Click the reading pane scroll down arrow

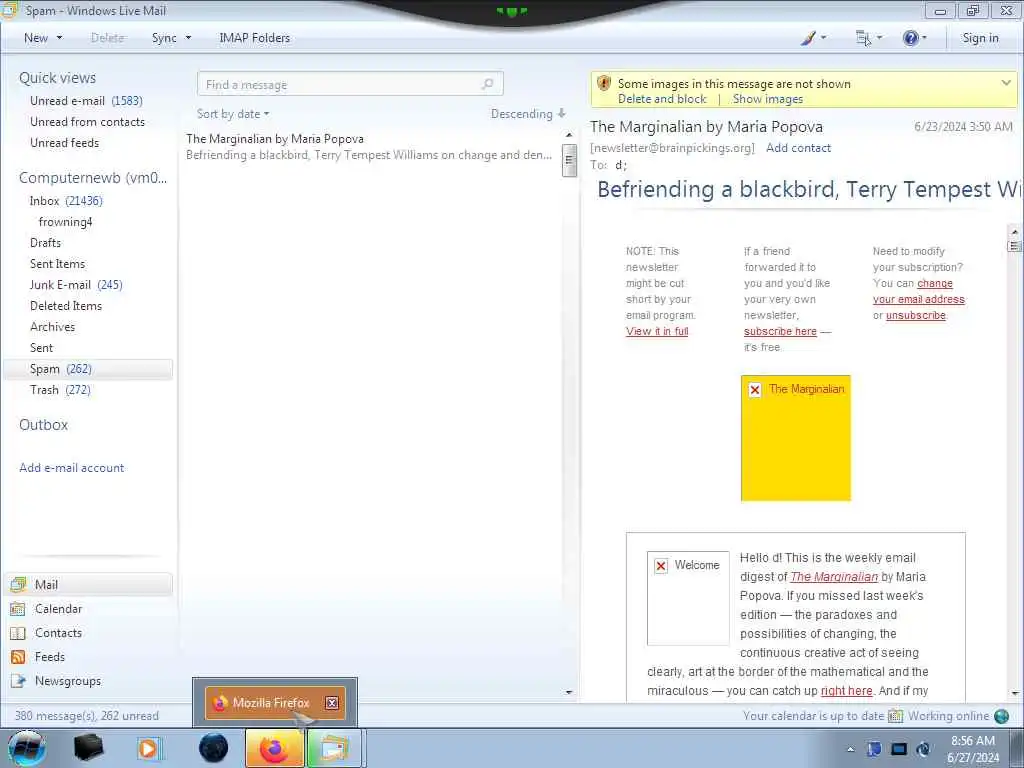(1014, 693)
